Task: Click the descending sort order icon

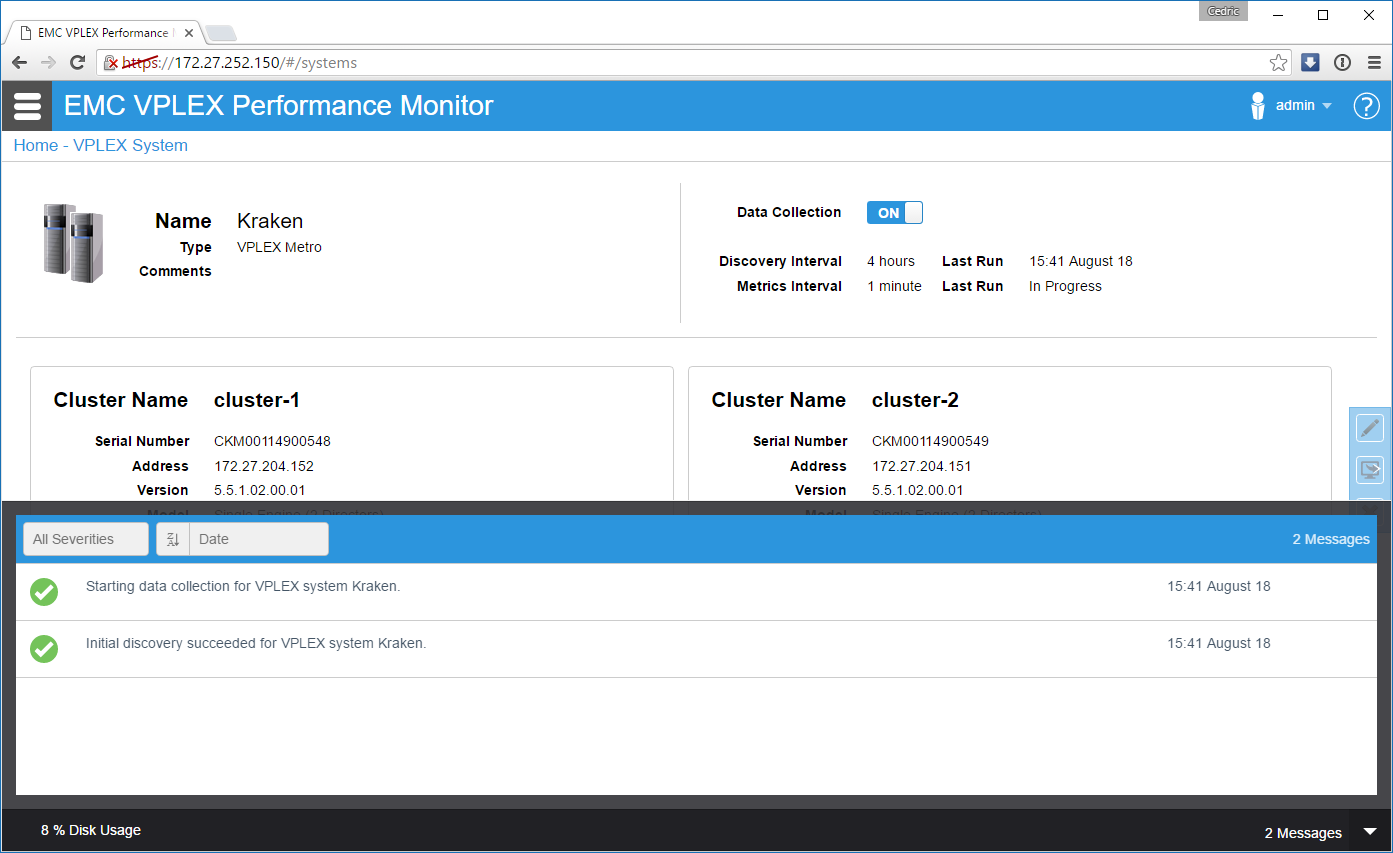Action: coord(173,539)
